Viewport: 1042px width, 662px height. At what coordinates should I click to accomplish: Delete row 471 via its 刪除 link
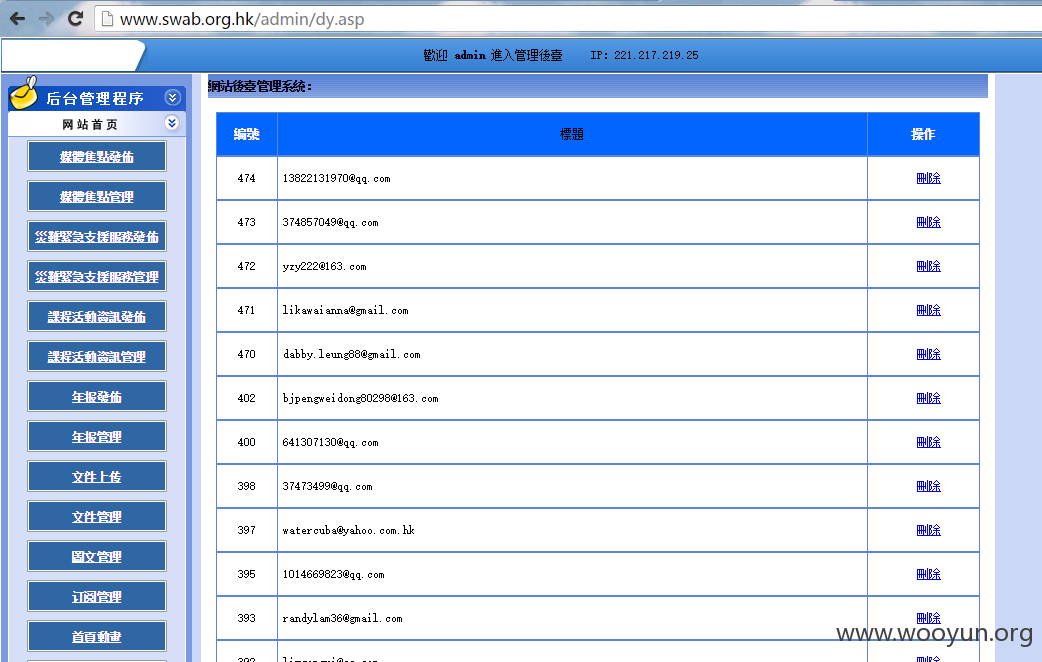(928, 310)
